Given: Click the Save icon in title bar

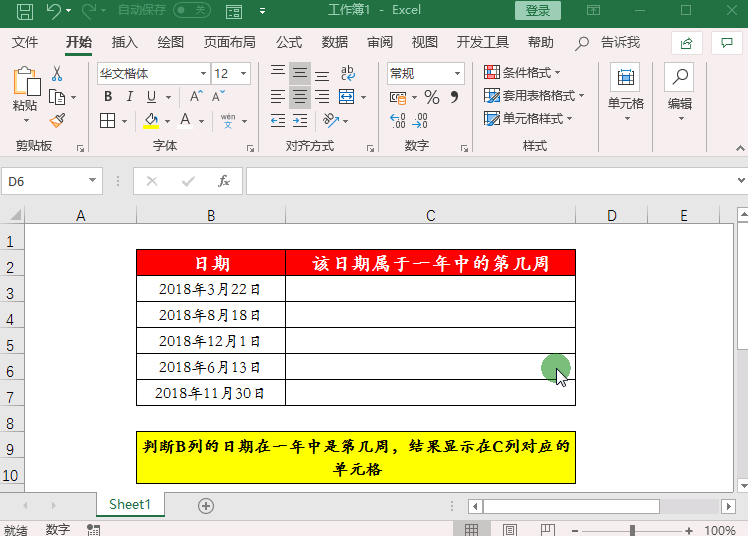Looking at the screenshot, I should (x=25, y=10).
